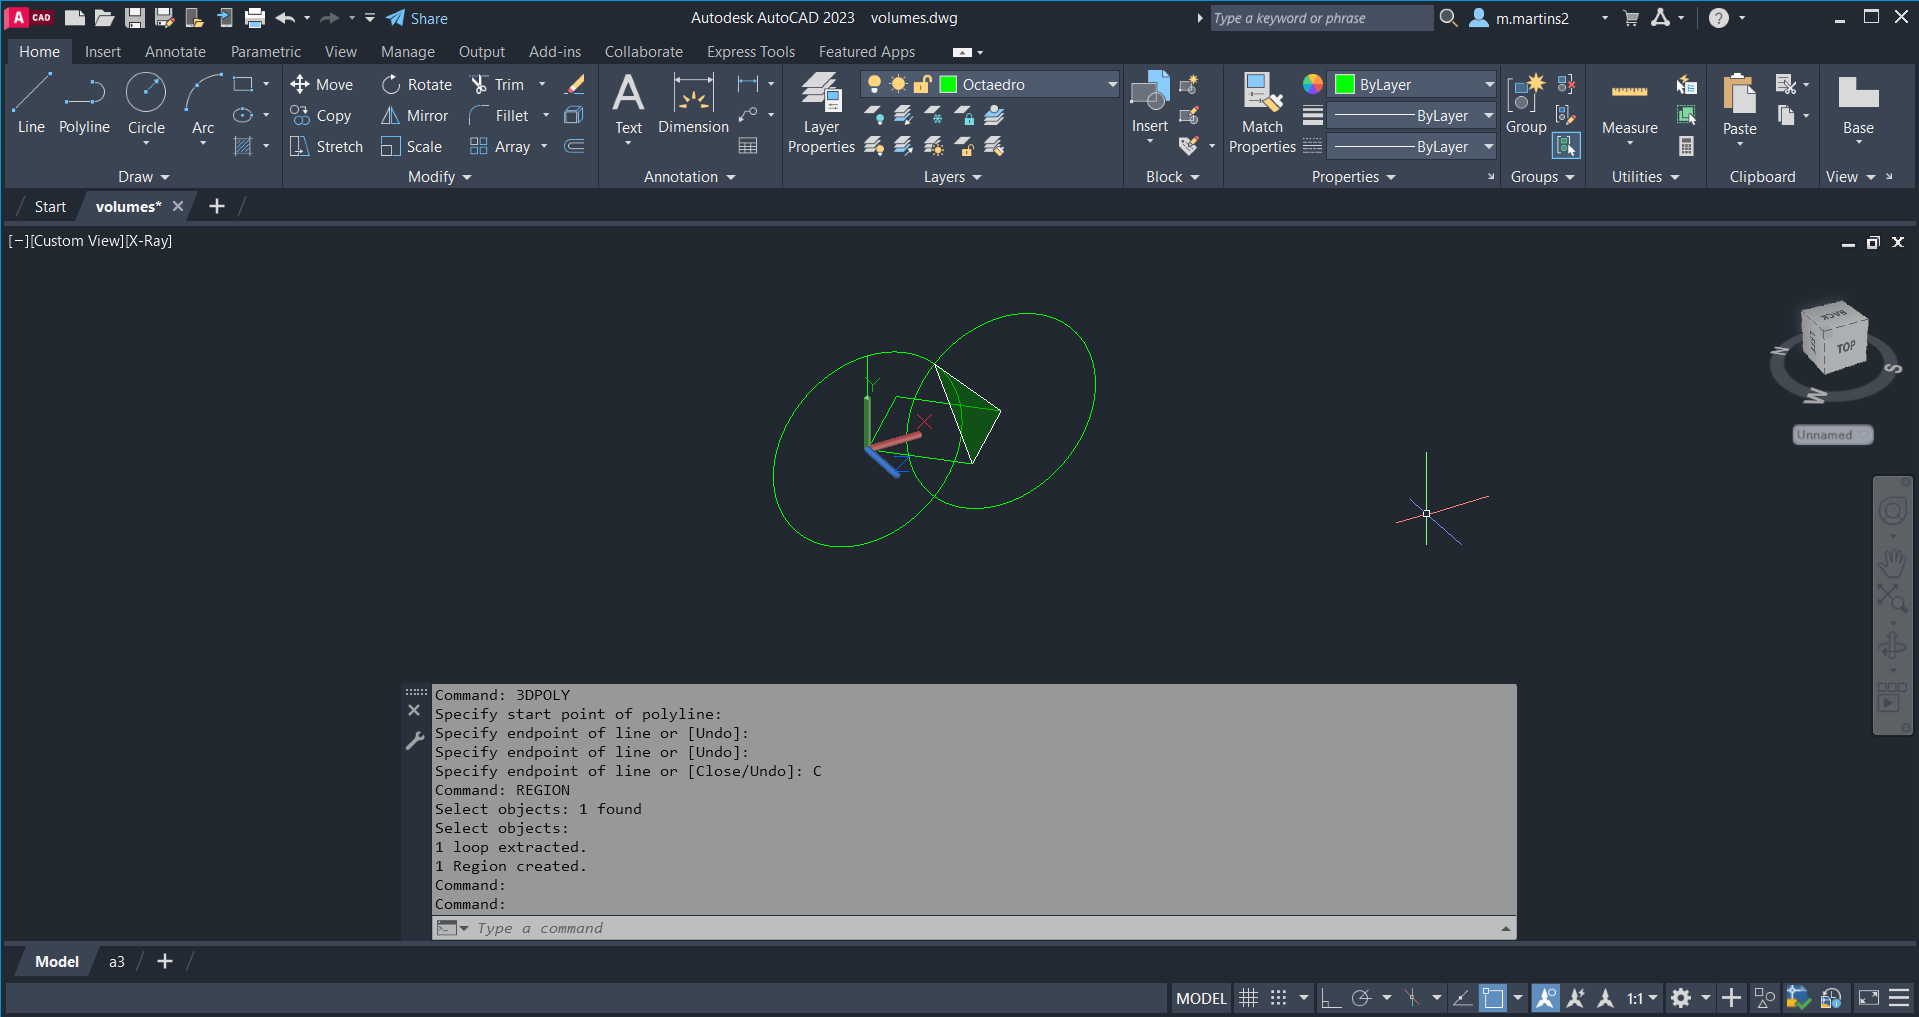The image size is (1919, 1017).
Task: Expand the Modify panel flyout
Action: tap(439, 177)
